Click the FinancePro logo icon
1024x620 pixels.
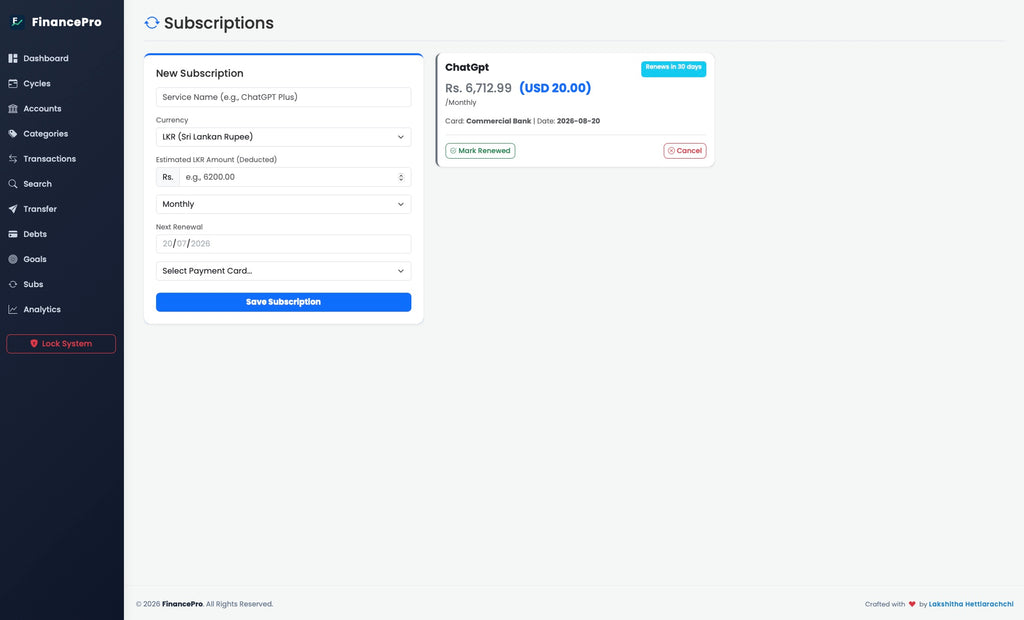(17, 22)
